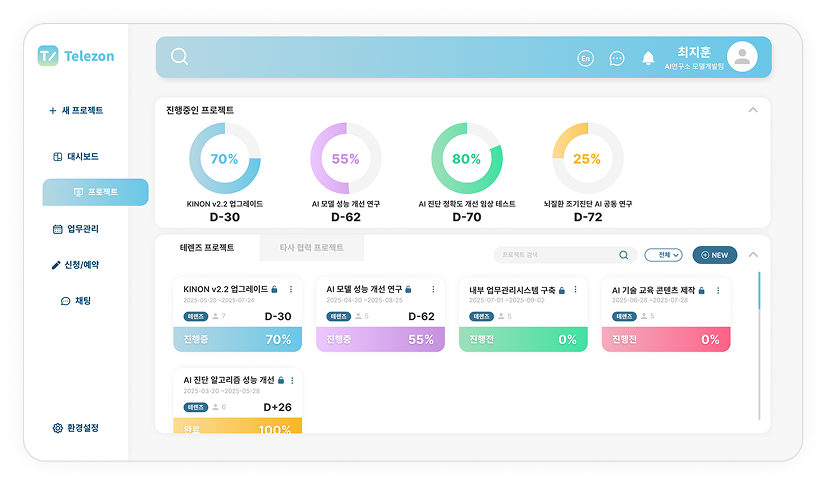Click members icon on KINON v2.2 업그레이드 card
Viewport: 826px width, 485px height.
pyautogui.click(x=215, y=316)
